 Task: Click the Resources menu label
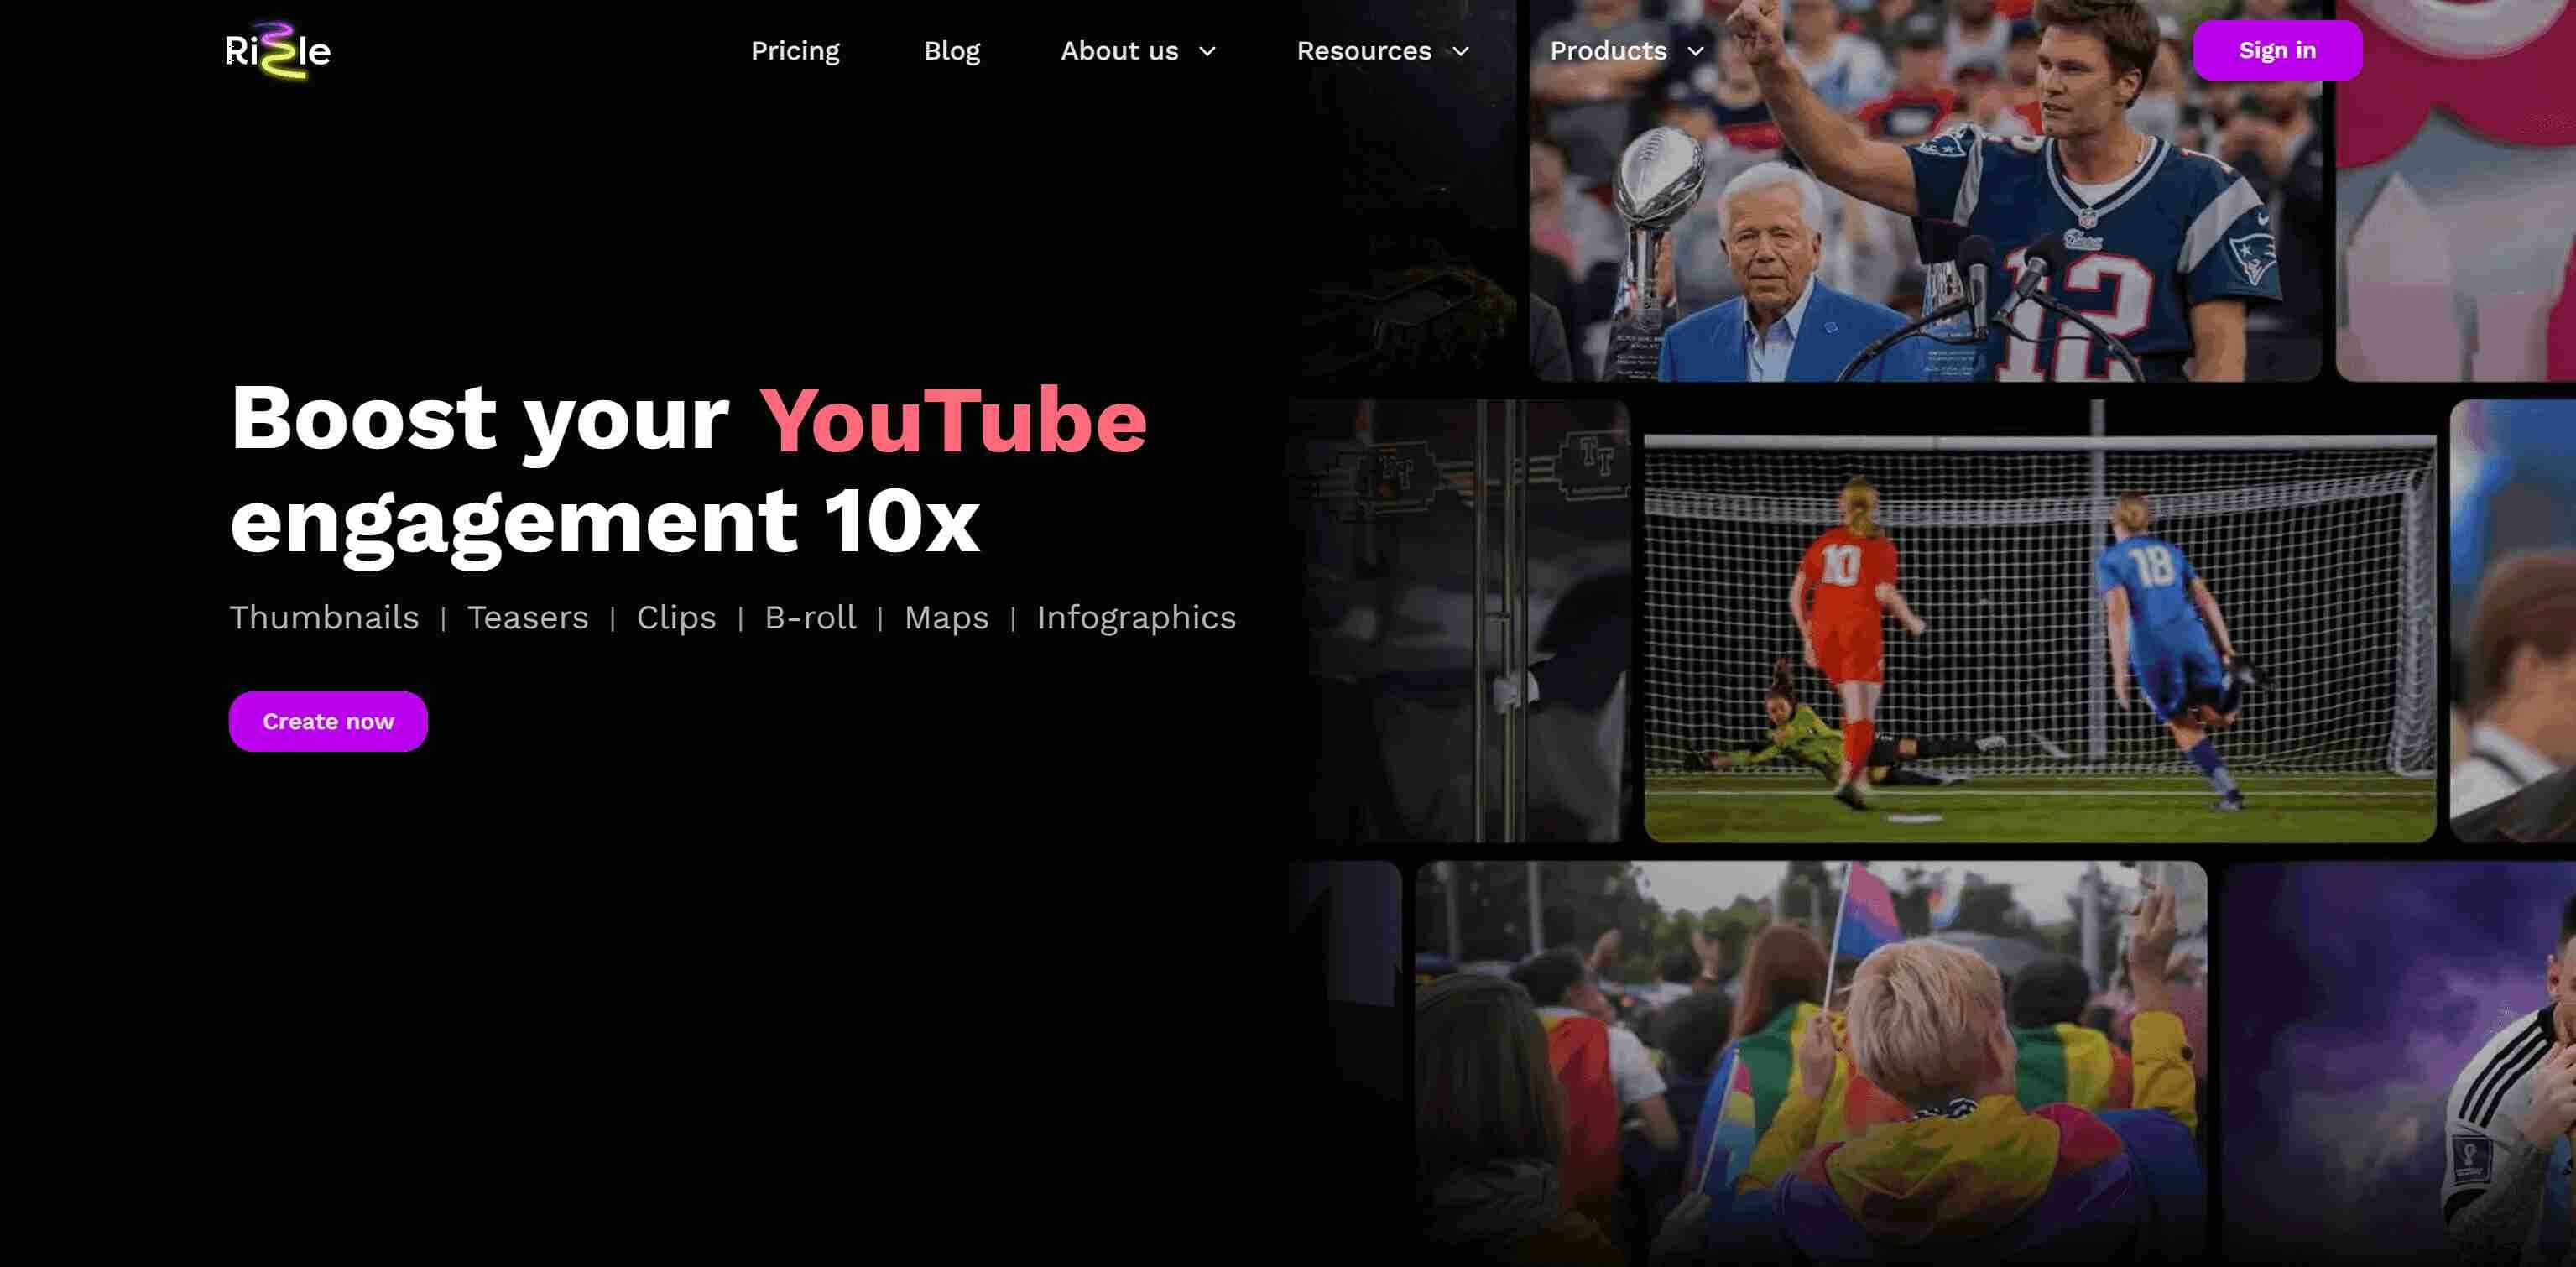(x=1363, y=51)
